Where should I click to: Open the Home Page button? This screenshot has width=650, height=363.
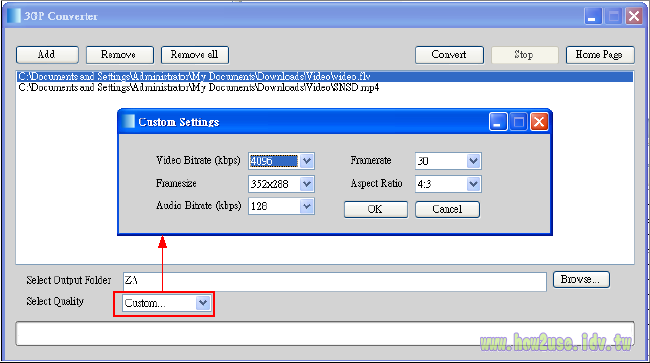point(600,55)
